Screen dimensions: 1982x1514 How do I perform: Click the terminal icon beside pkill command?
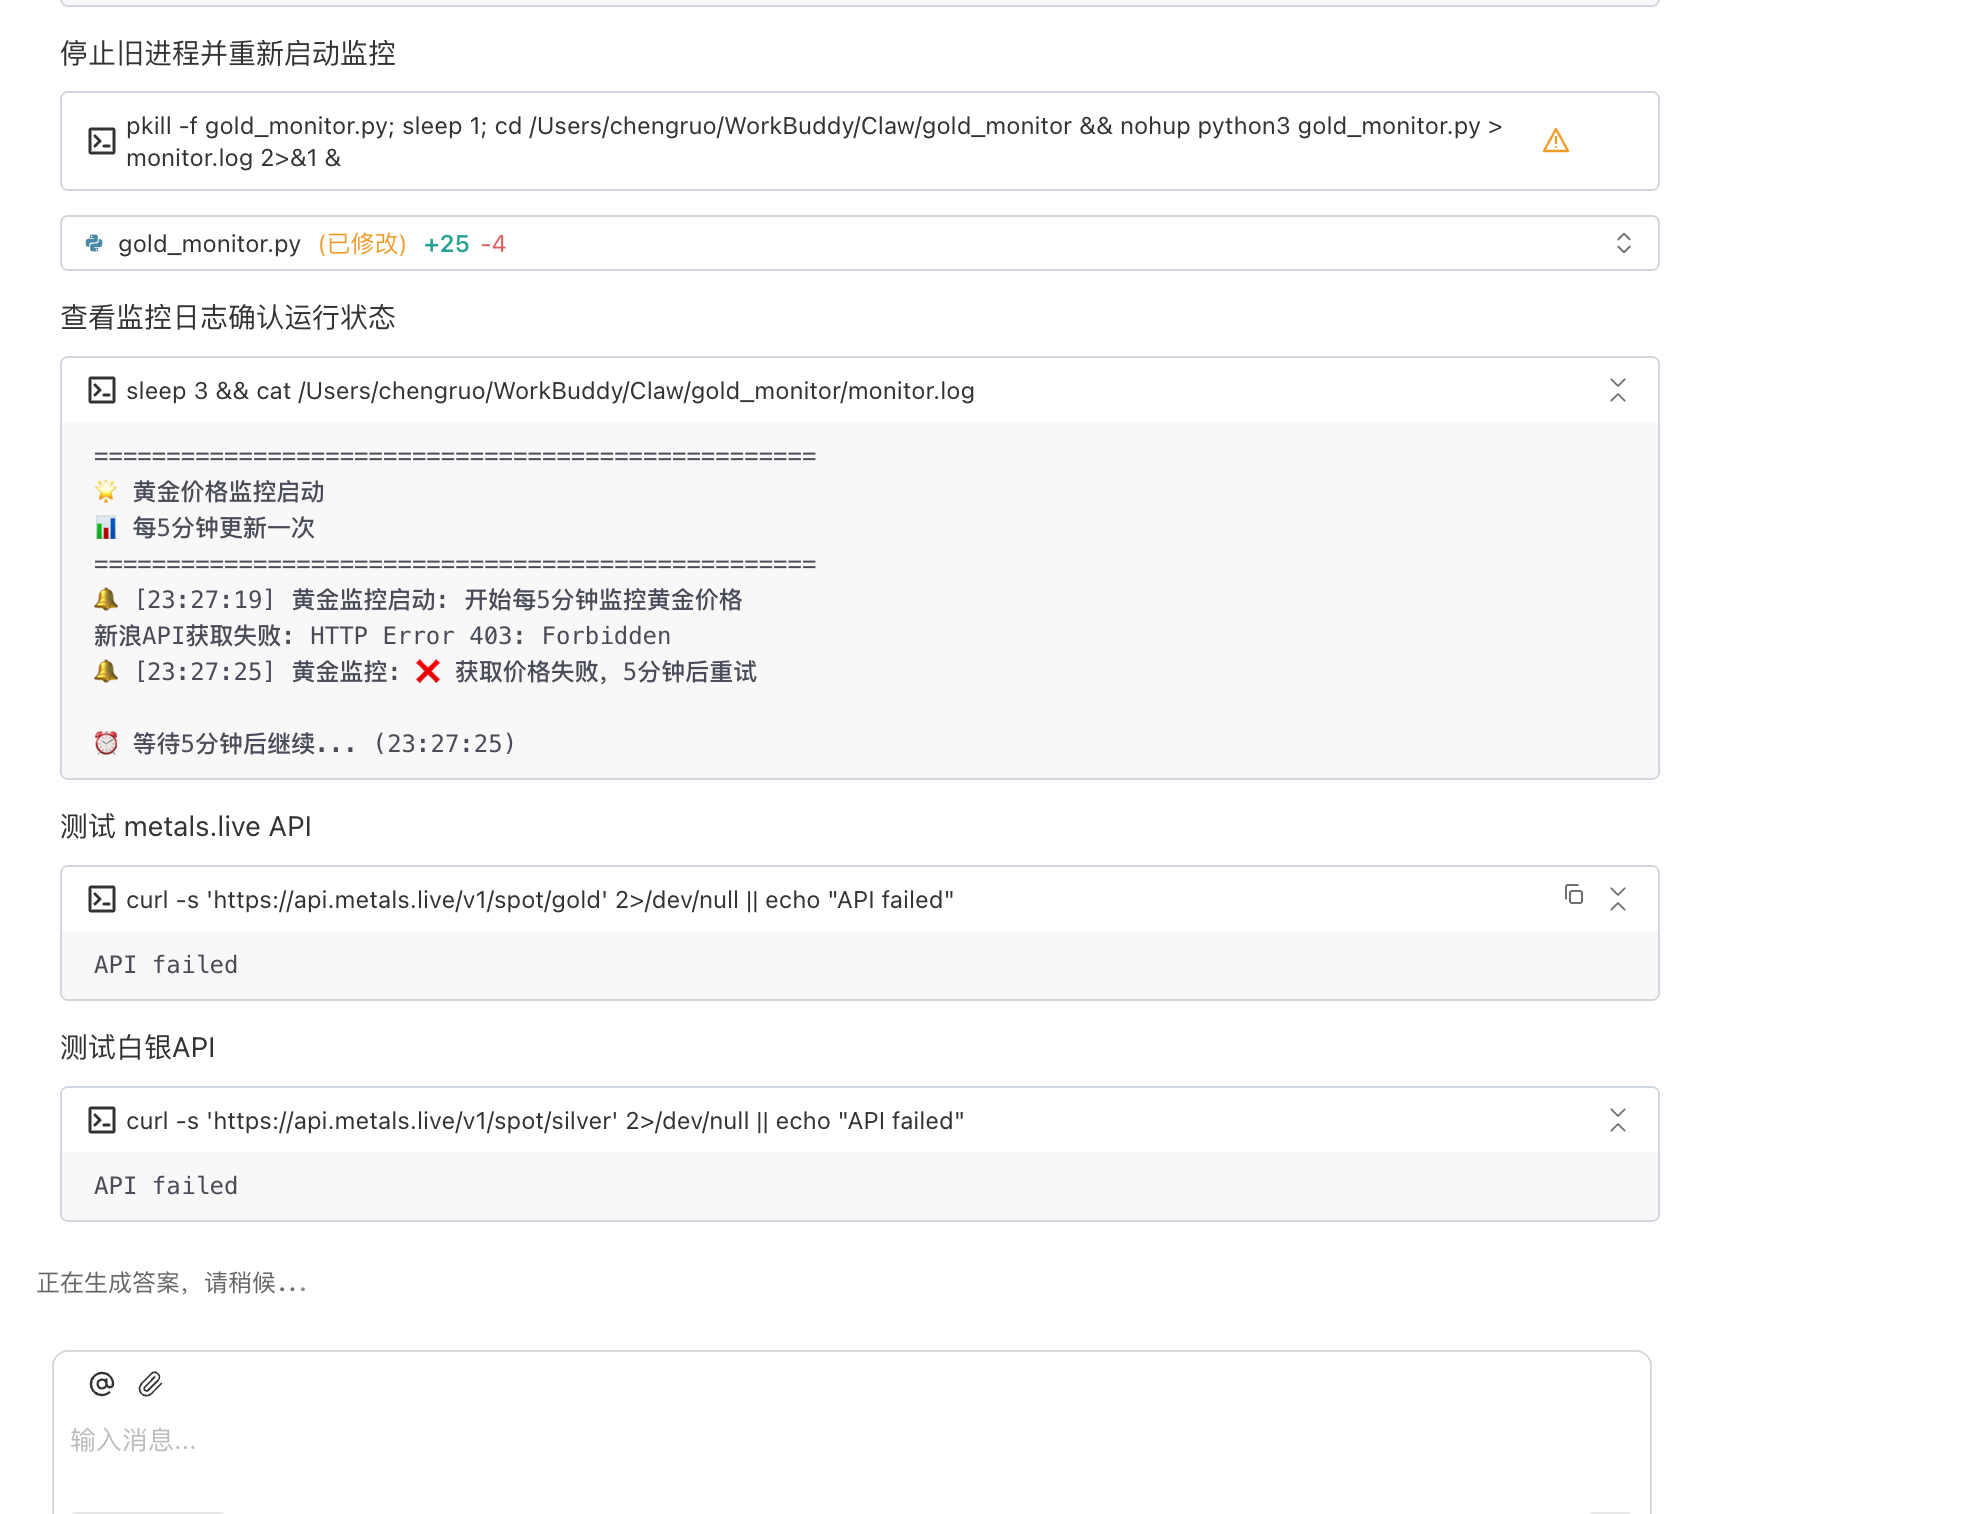(101, 141)
